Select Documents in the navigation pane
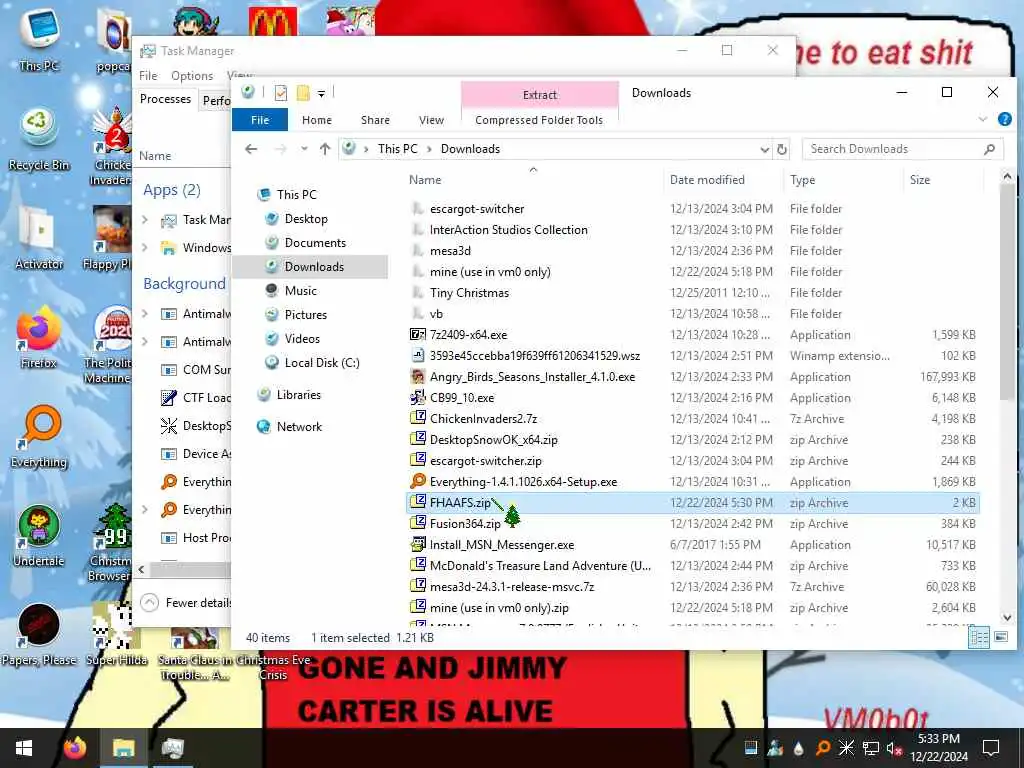This screenshot has width=1024, height=768. (x=315, y=243)
